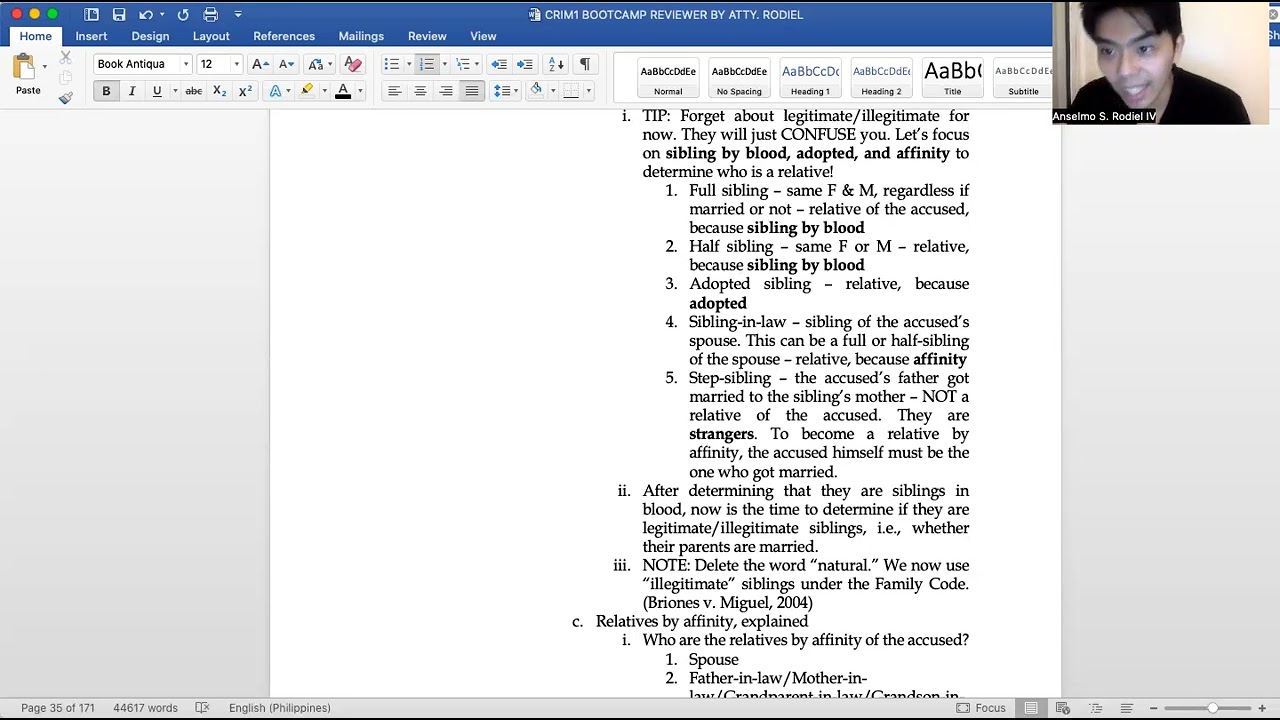Apply the Normal style
This screenshot has height=720, width=1280.
tap(668, 77)
